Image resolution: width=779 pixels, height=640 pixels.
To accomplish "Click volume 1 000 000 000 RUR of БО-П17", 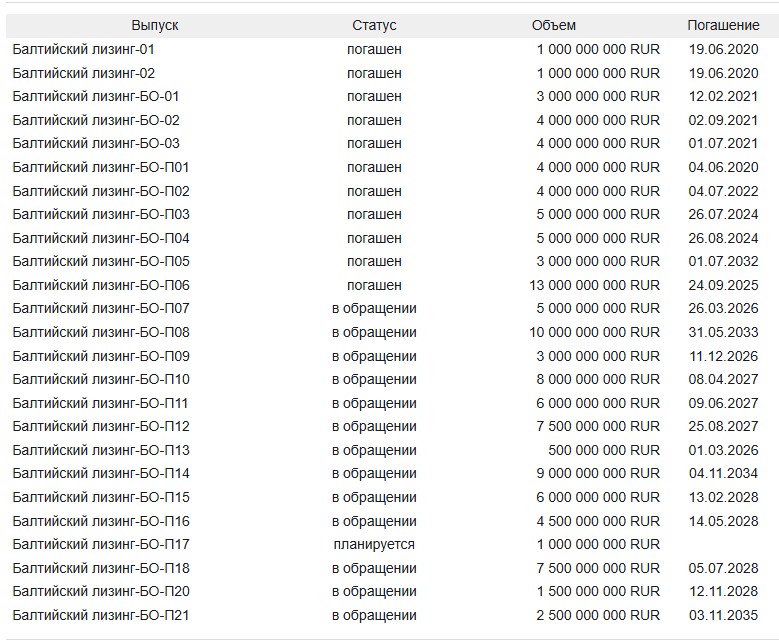I will [598, 544].
